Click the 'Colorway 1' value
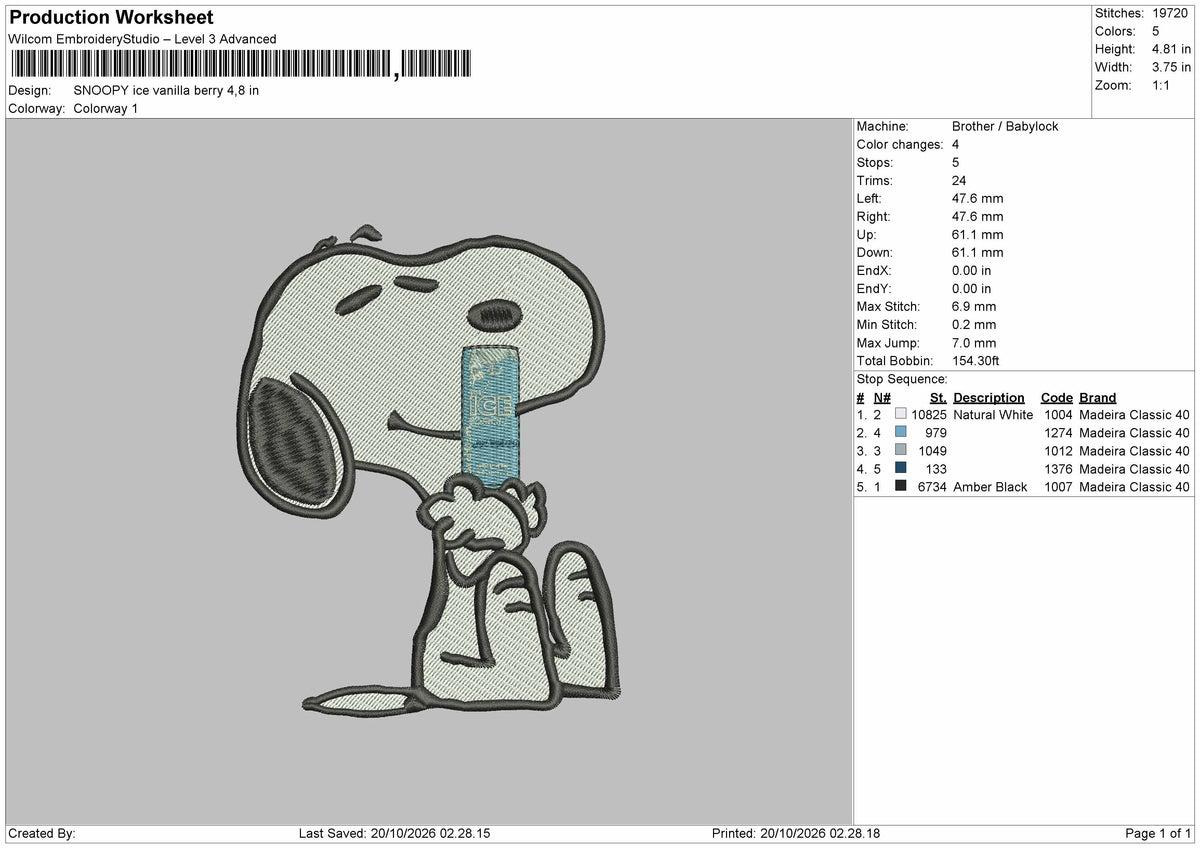The height and width of the screenshot is (848, 1200). point(106,108)
